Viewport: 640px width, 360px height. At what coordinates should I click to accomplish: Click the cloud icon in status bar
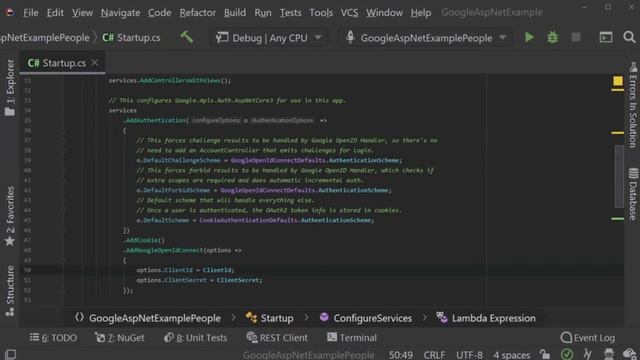pyautogui.click(x=629, y=354)
